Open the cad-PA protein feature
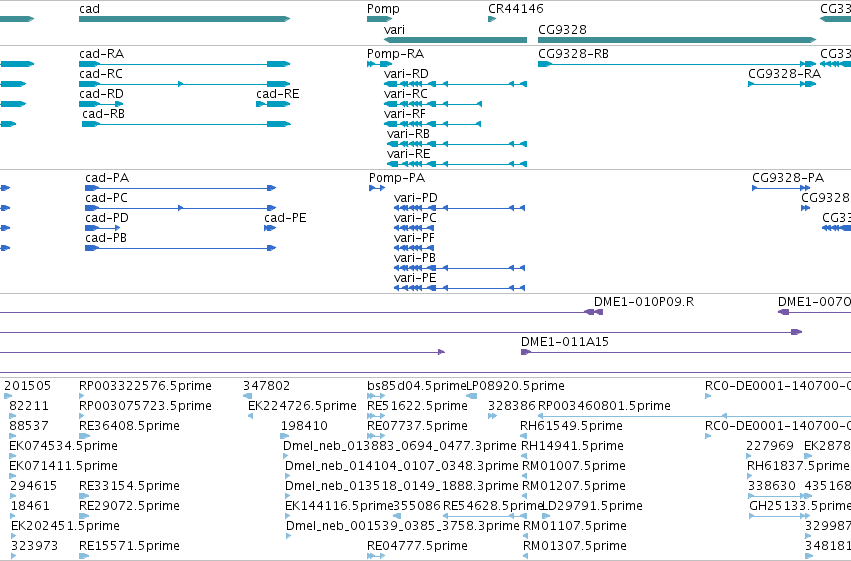This screenshot has height=561, width=851. [x=181, y=188]
